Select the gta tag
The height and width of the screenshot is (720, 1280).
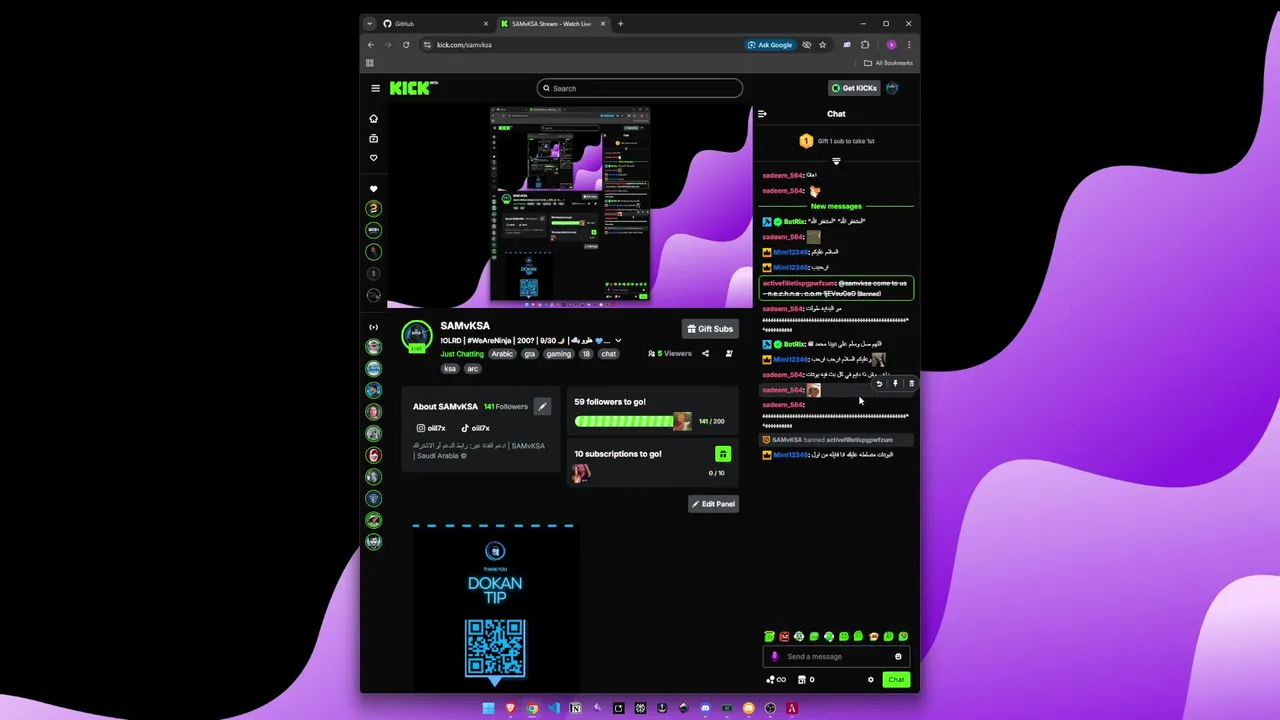pos(530,354)
